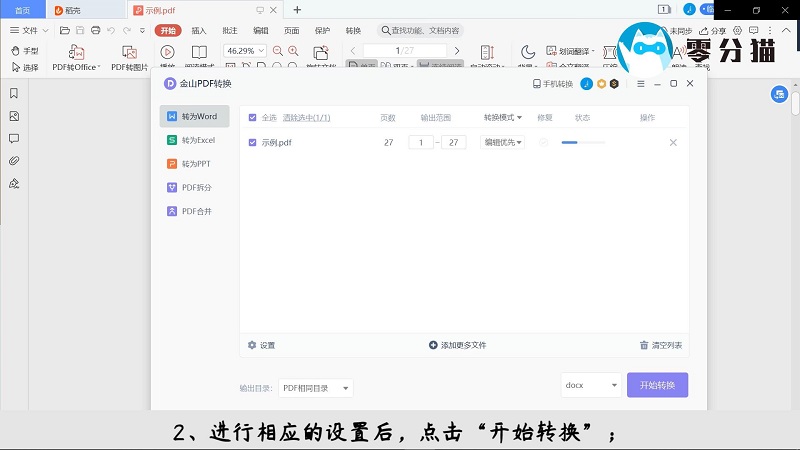Remove 示例.pdf row with the X
The width and height of the screenshot is (800, 450).
673,142
